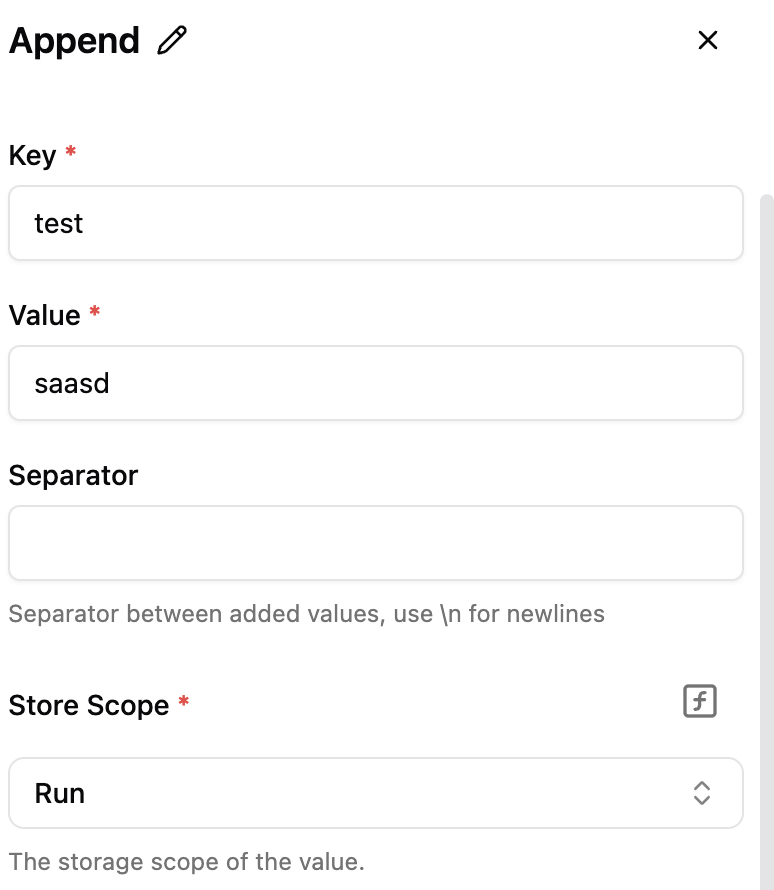Click the red asterisk beside Value
Viewport: 774px width, 890px height.
(95, 313)
